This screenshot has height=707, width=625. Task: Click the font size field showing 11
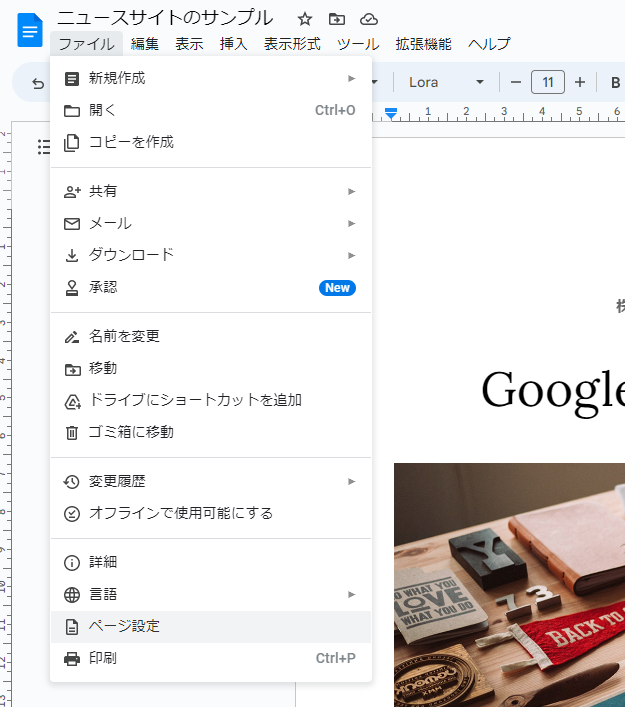tap(548, 83)
